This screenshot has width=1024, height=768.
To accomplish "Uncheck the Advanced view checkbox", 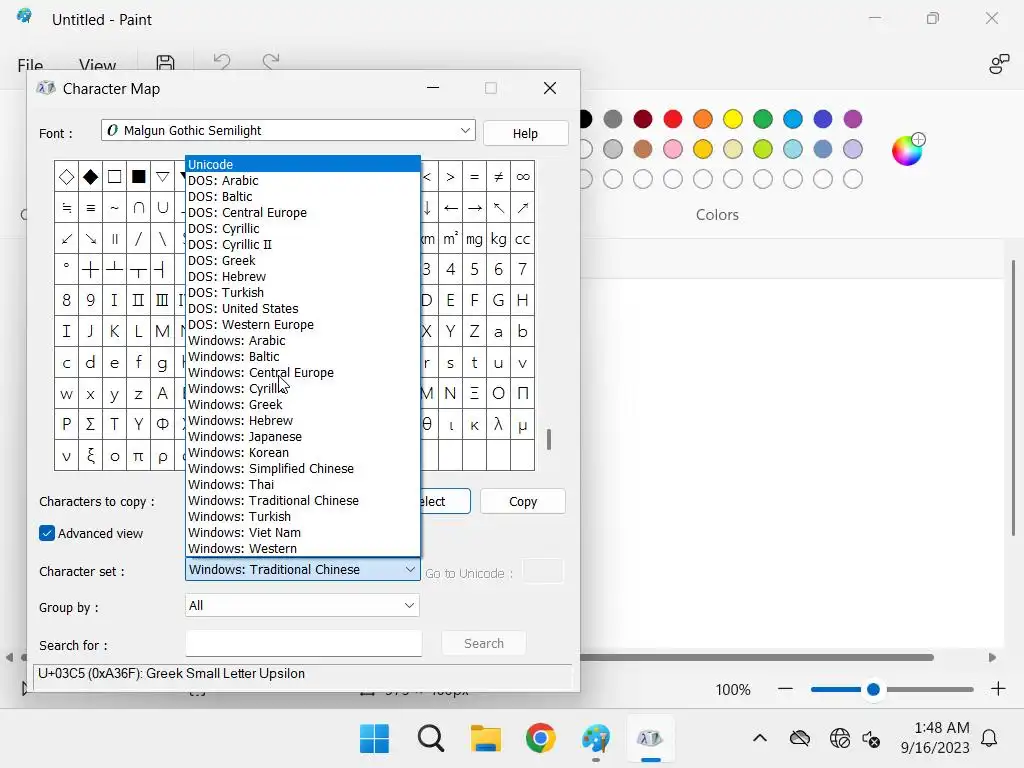I will pyautogui.click(x=47, y=534).
